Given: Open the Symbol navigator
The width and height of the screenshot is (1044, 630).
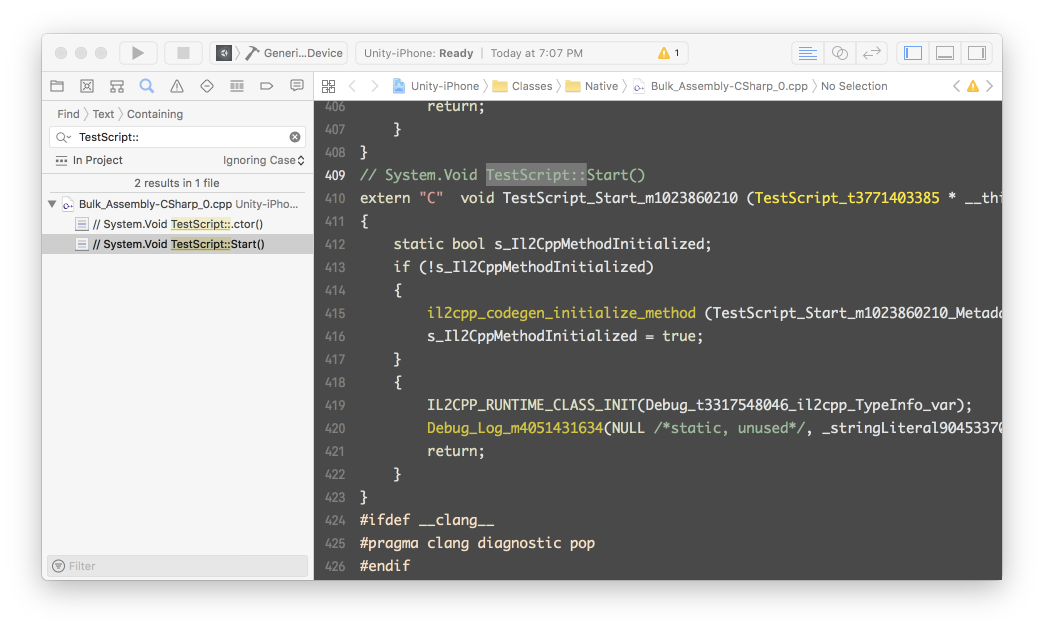Looking at the screenshot, I should 117,86.
